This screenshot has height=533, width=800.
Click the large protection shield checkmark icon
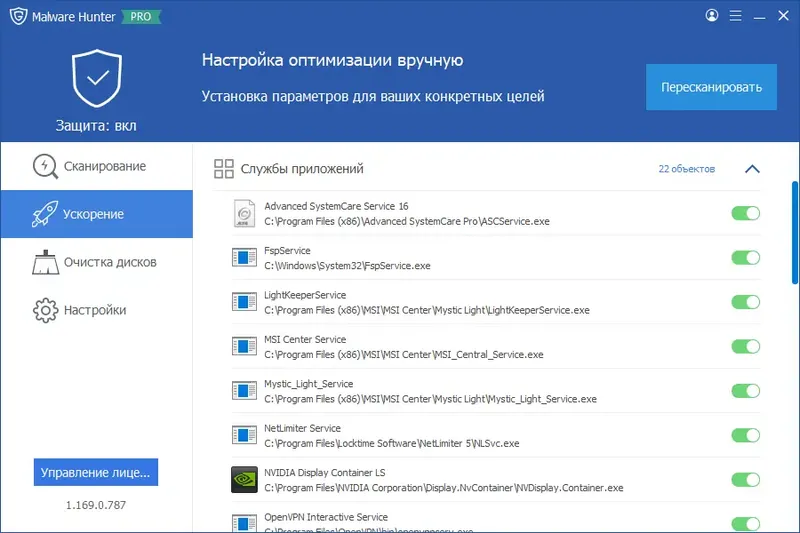tap(96, 78)
